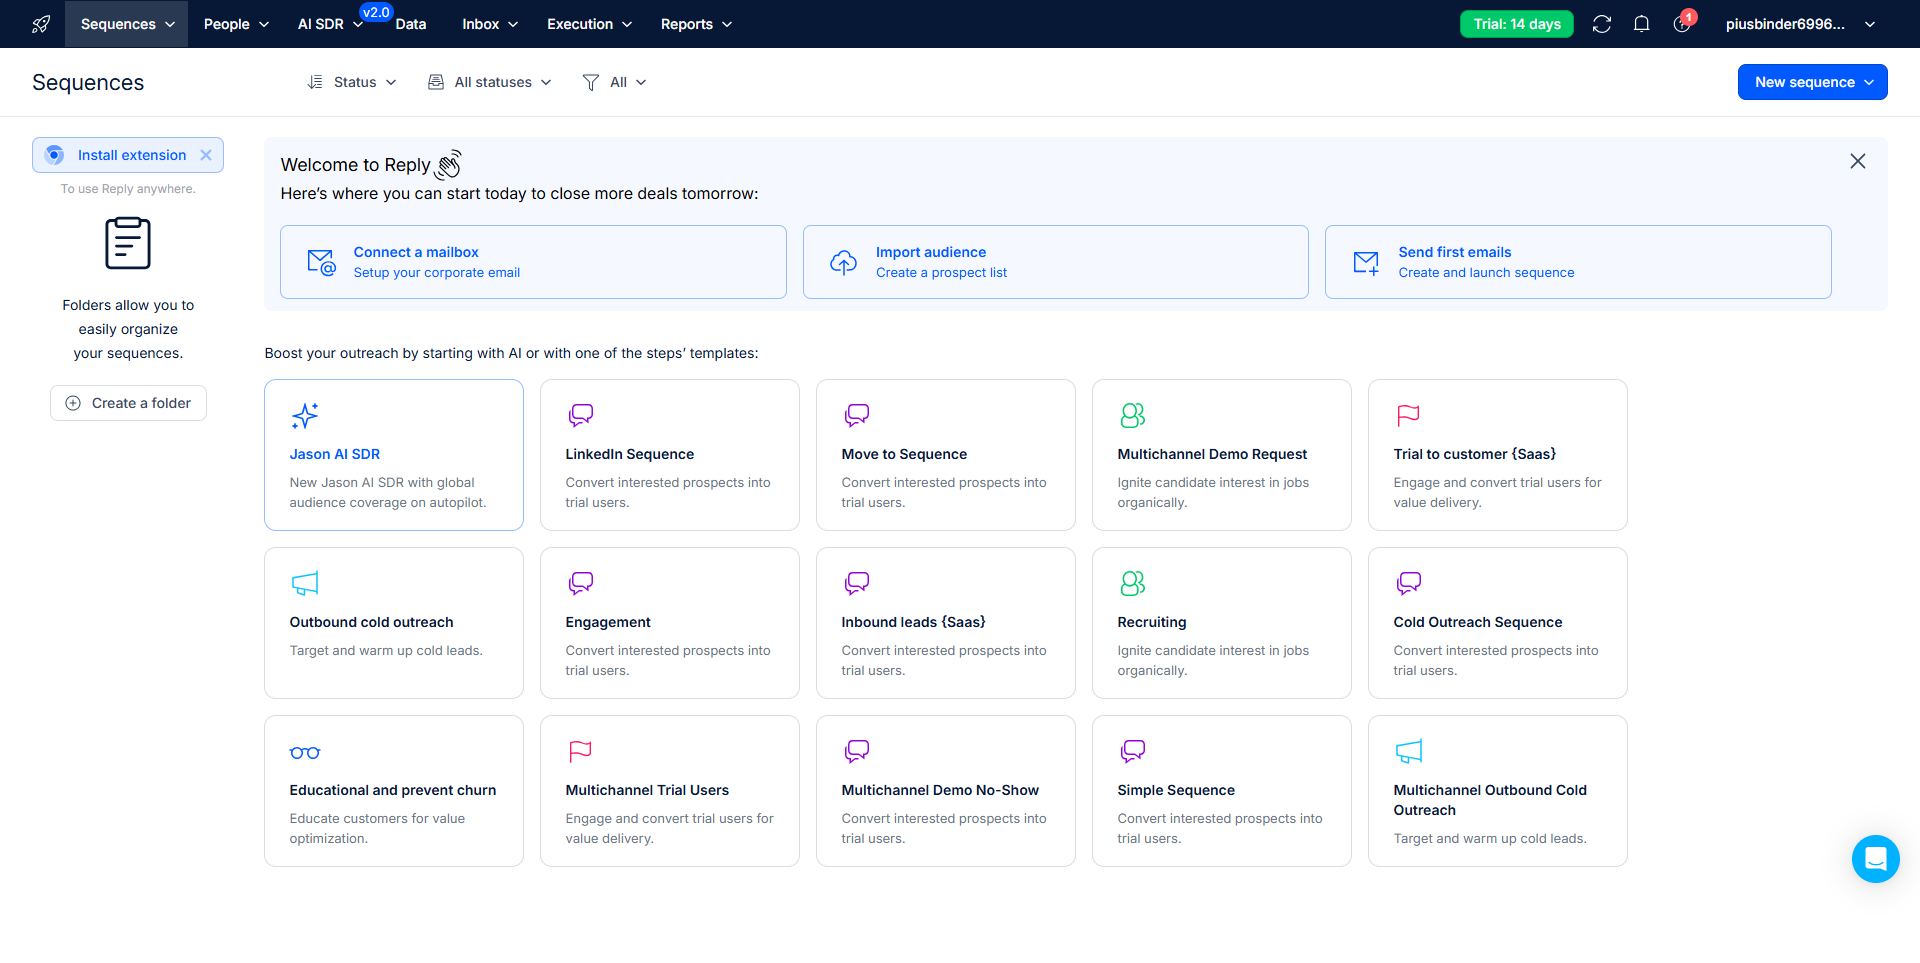Open the tasks icon with red badge
The image size is (1920, 963).
tap(1682, 24)
